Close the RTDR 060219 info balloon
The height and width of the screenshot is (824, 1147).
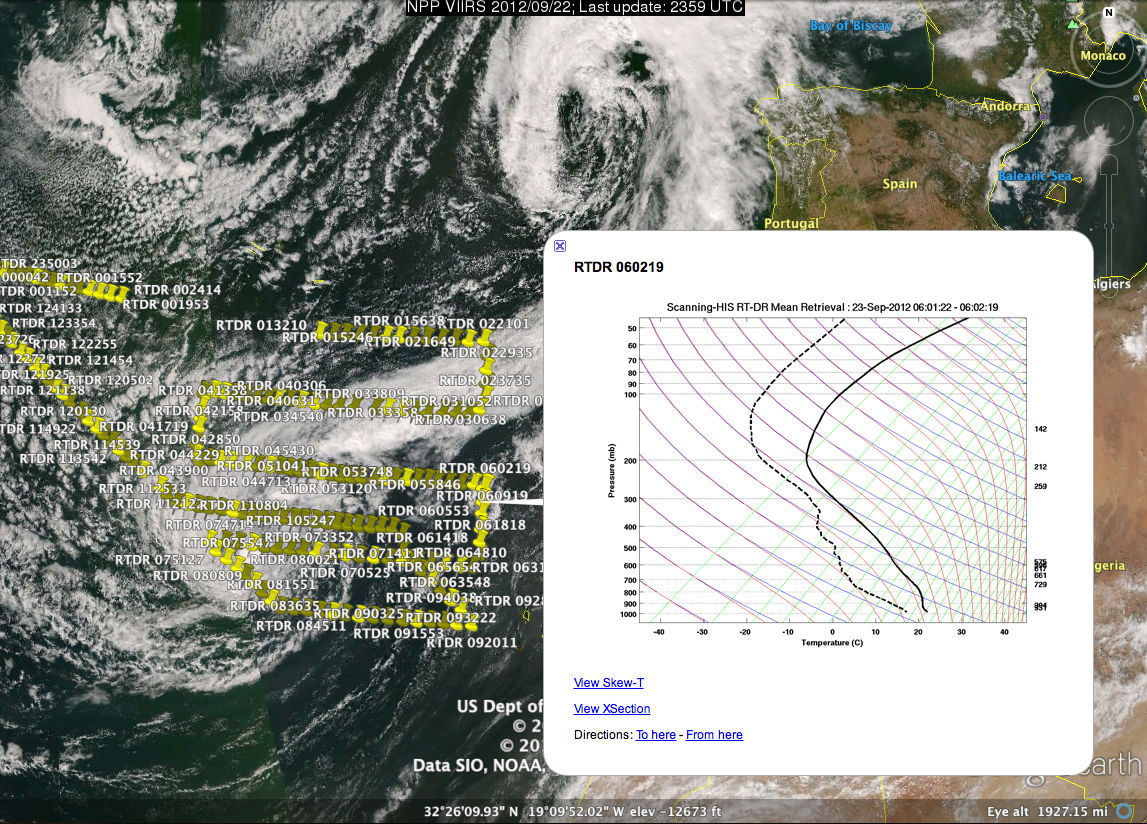coord(560,246)
